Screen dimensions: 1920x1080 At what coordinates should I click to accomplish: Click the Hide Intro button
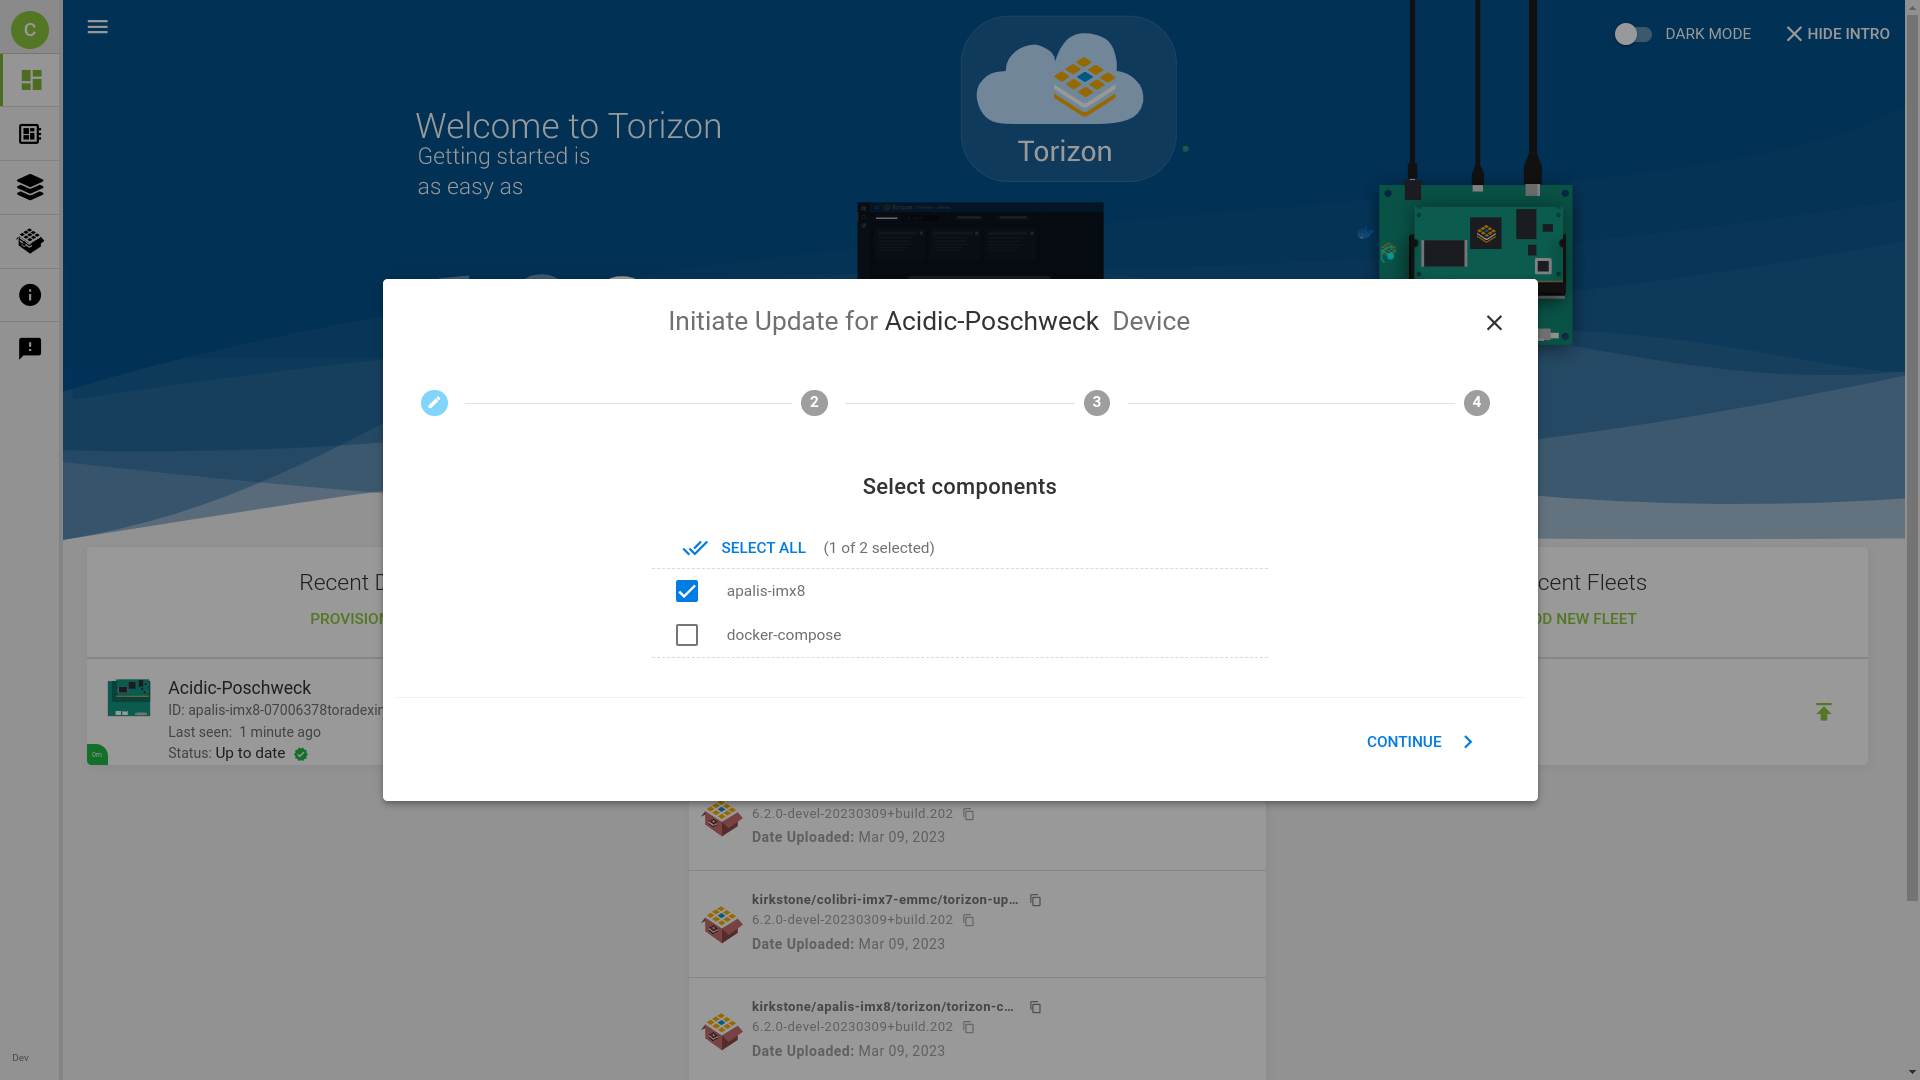(1837, 34)
